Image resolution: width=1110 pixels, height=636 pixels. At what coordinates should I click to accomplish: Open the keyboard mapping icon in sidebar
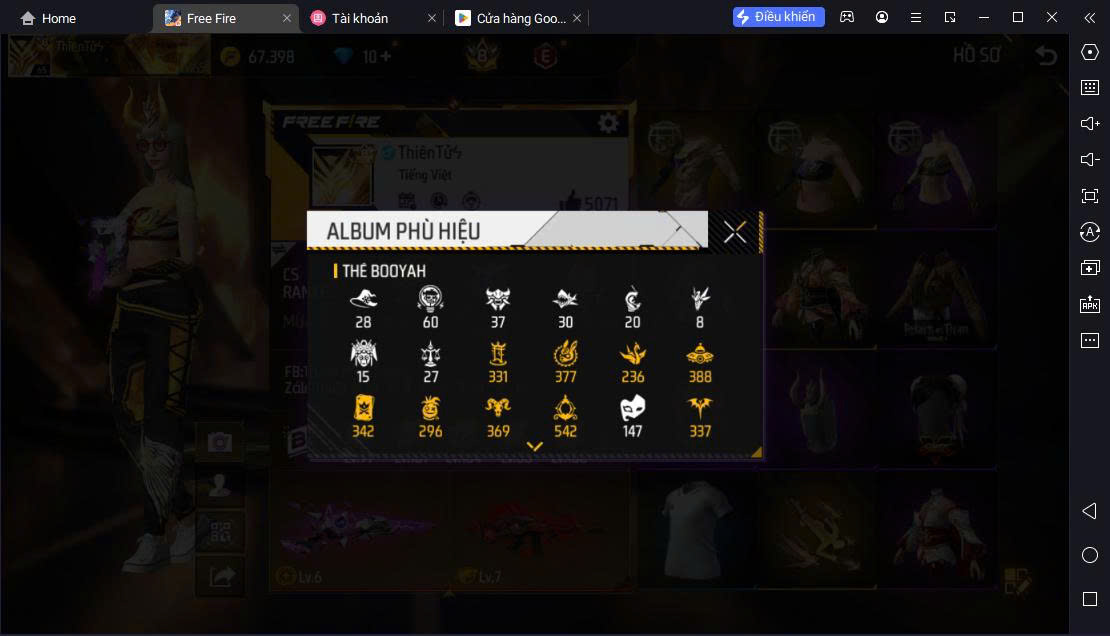(x=1089, y=88)
